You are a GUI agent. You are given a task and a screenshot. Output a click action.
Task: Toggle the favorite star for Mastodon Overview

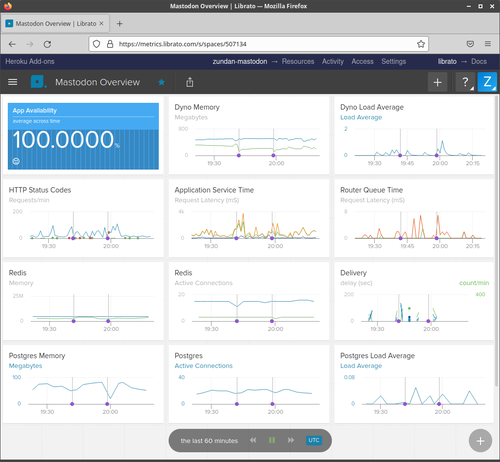tap(161, 82)
